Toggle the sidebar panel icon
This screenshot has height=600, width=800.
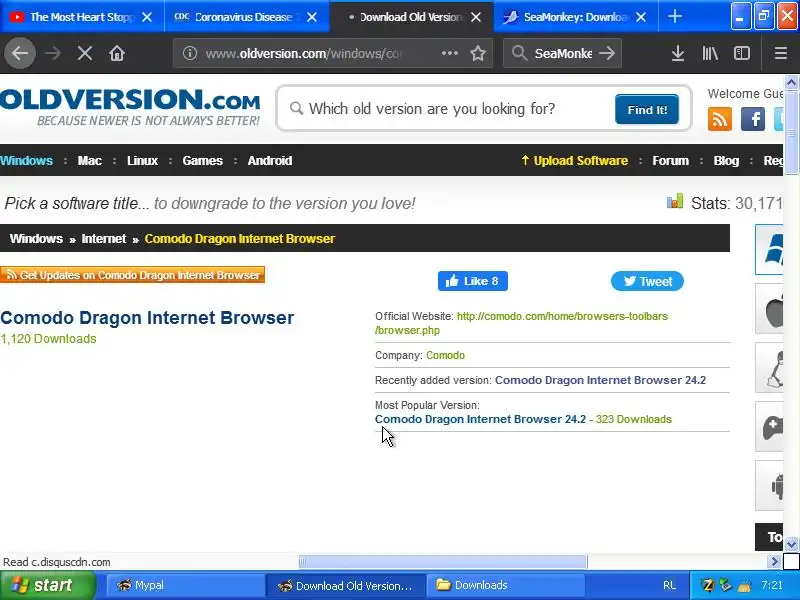(742, 53)
